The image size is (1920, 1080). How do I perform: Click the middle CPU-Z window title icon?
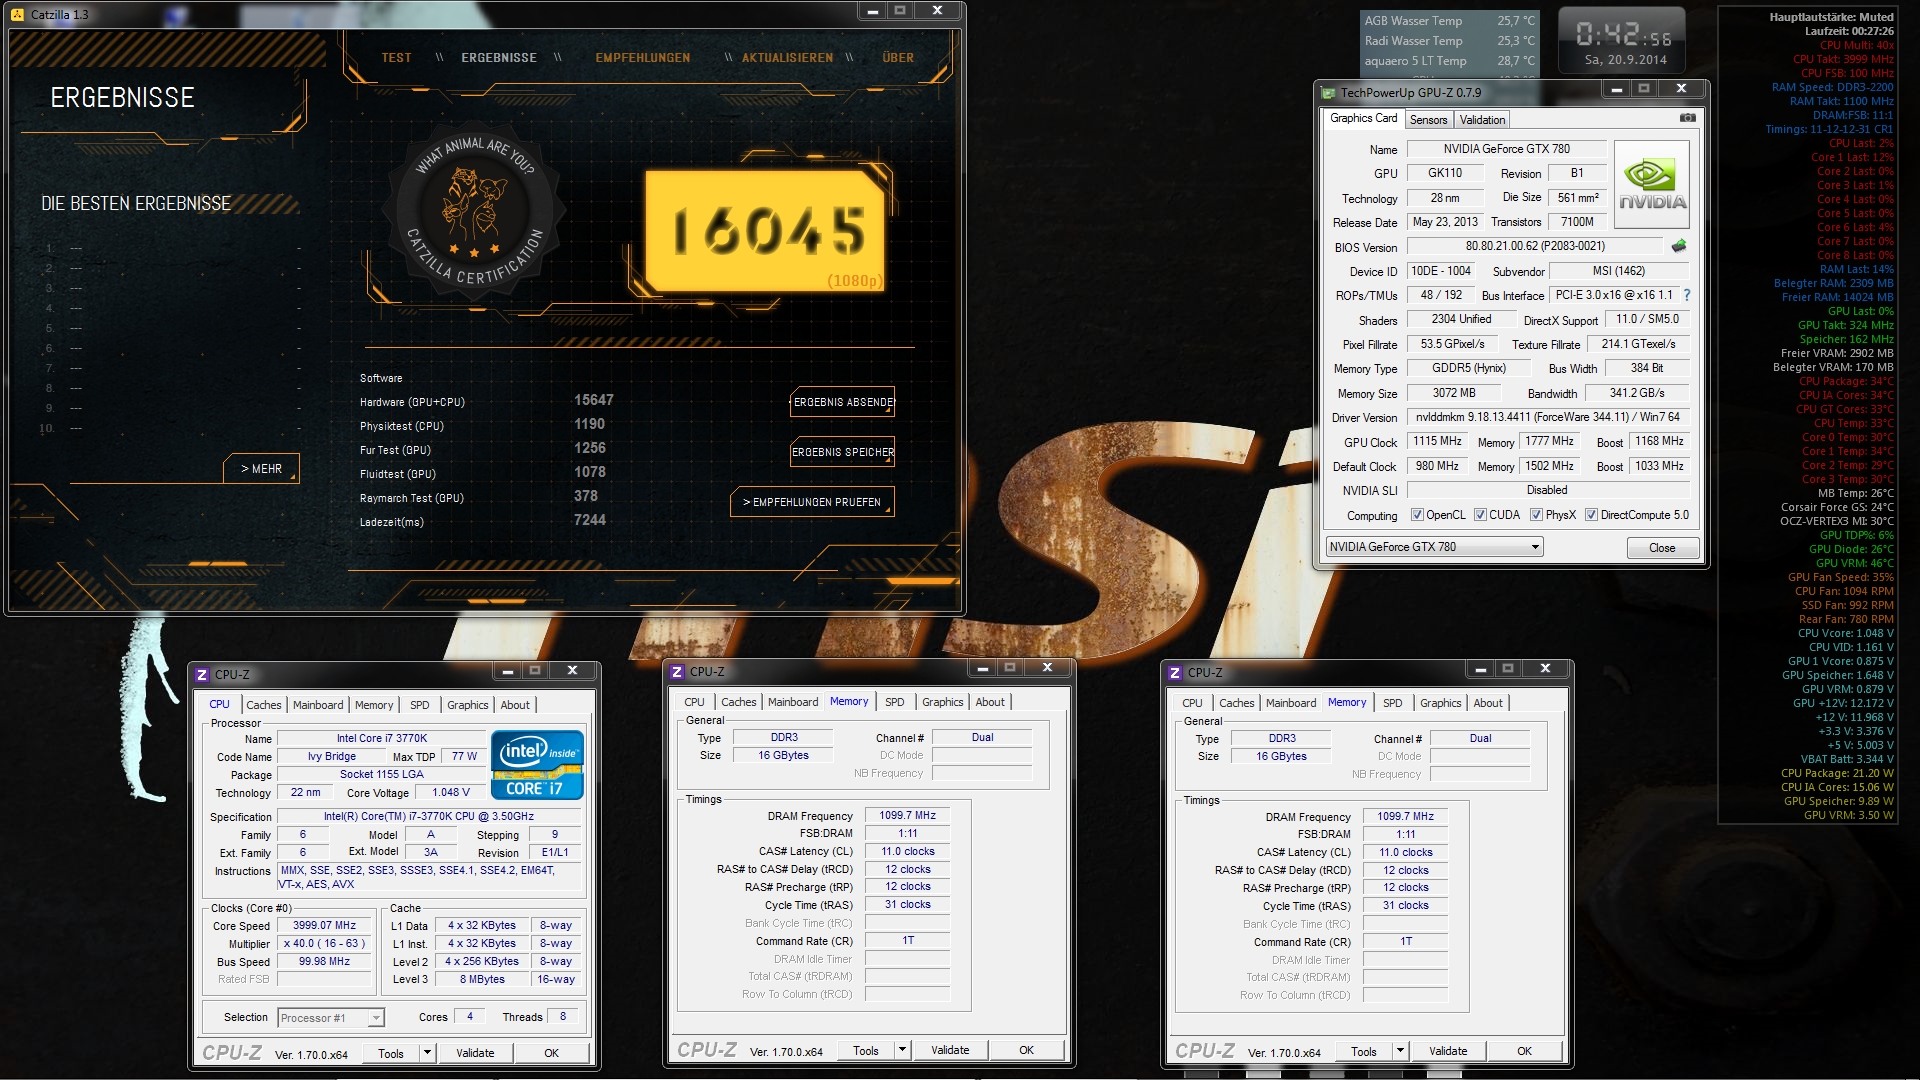[677, 672]
